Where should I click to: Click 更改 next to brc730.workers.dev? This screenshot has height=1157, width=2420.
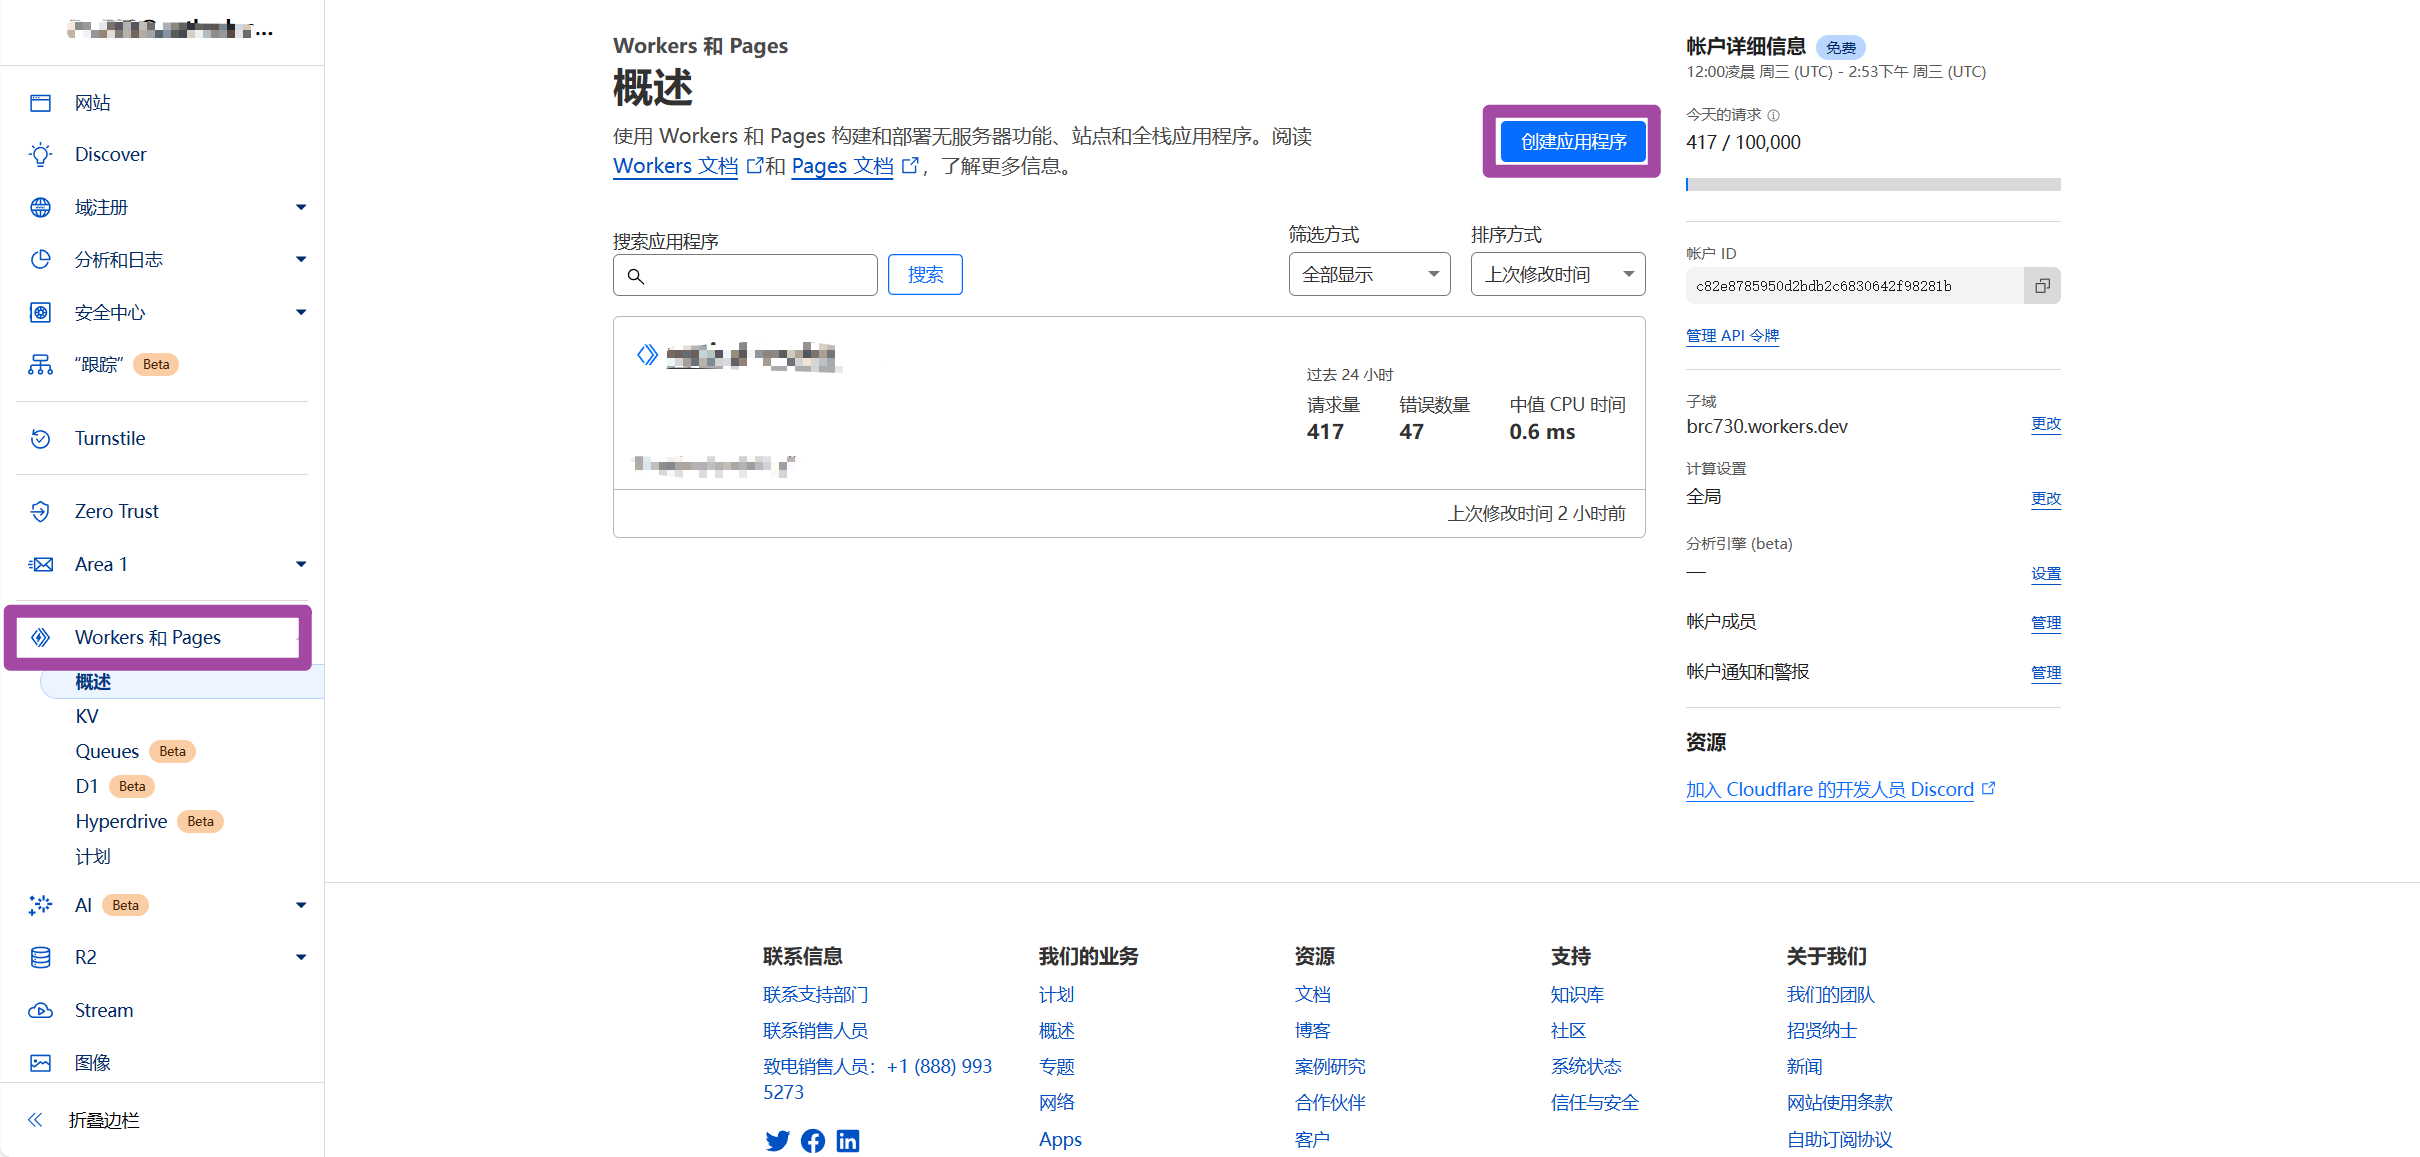(x=2046, y=424)
